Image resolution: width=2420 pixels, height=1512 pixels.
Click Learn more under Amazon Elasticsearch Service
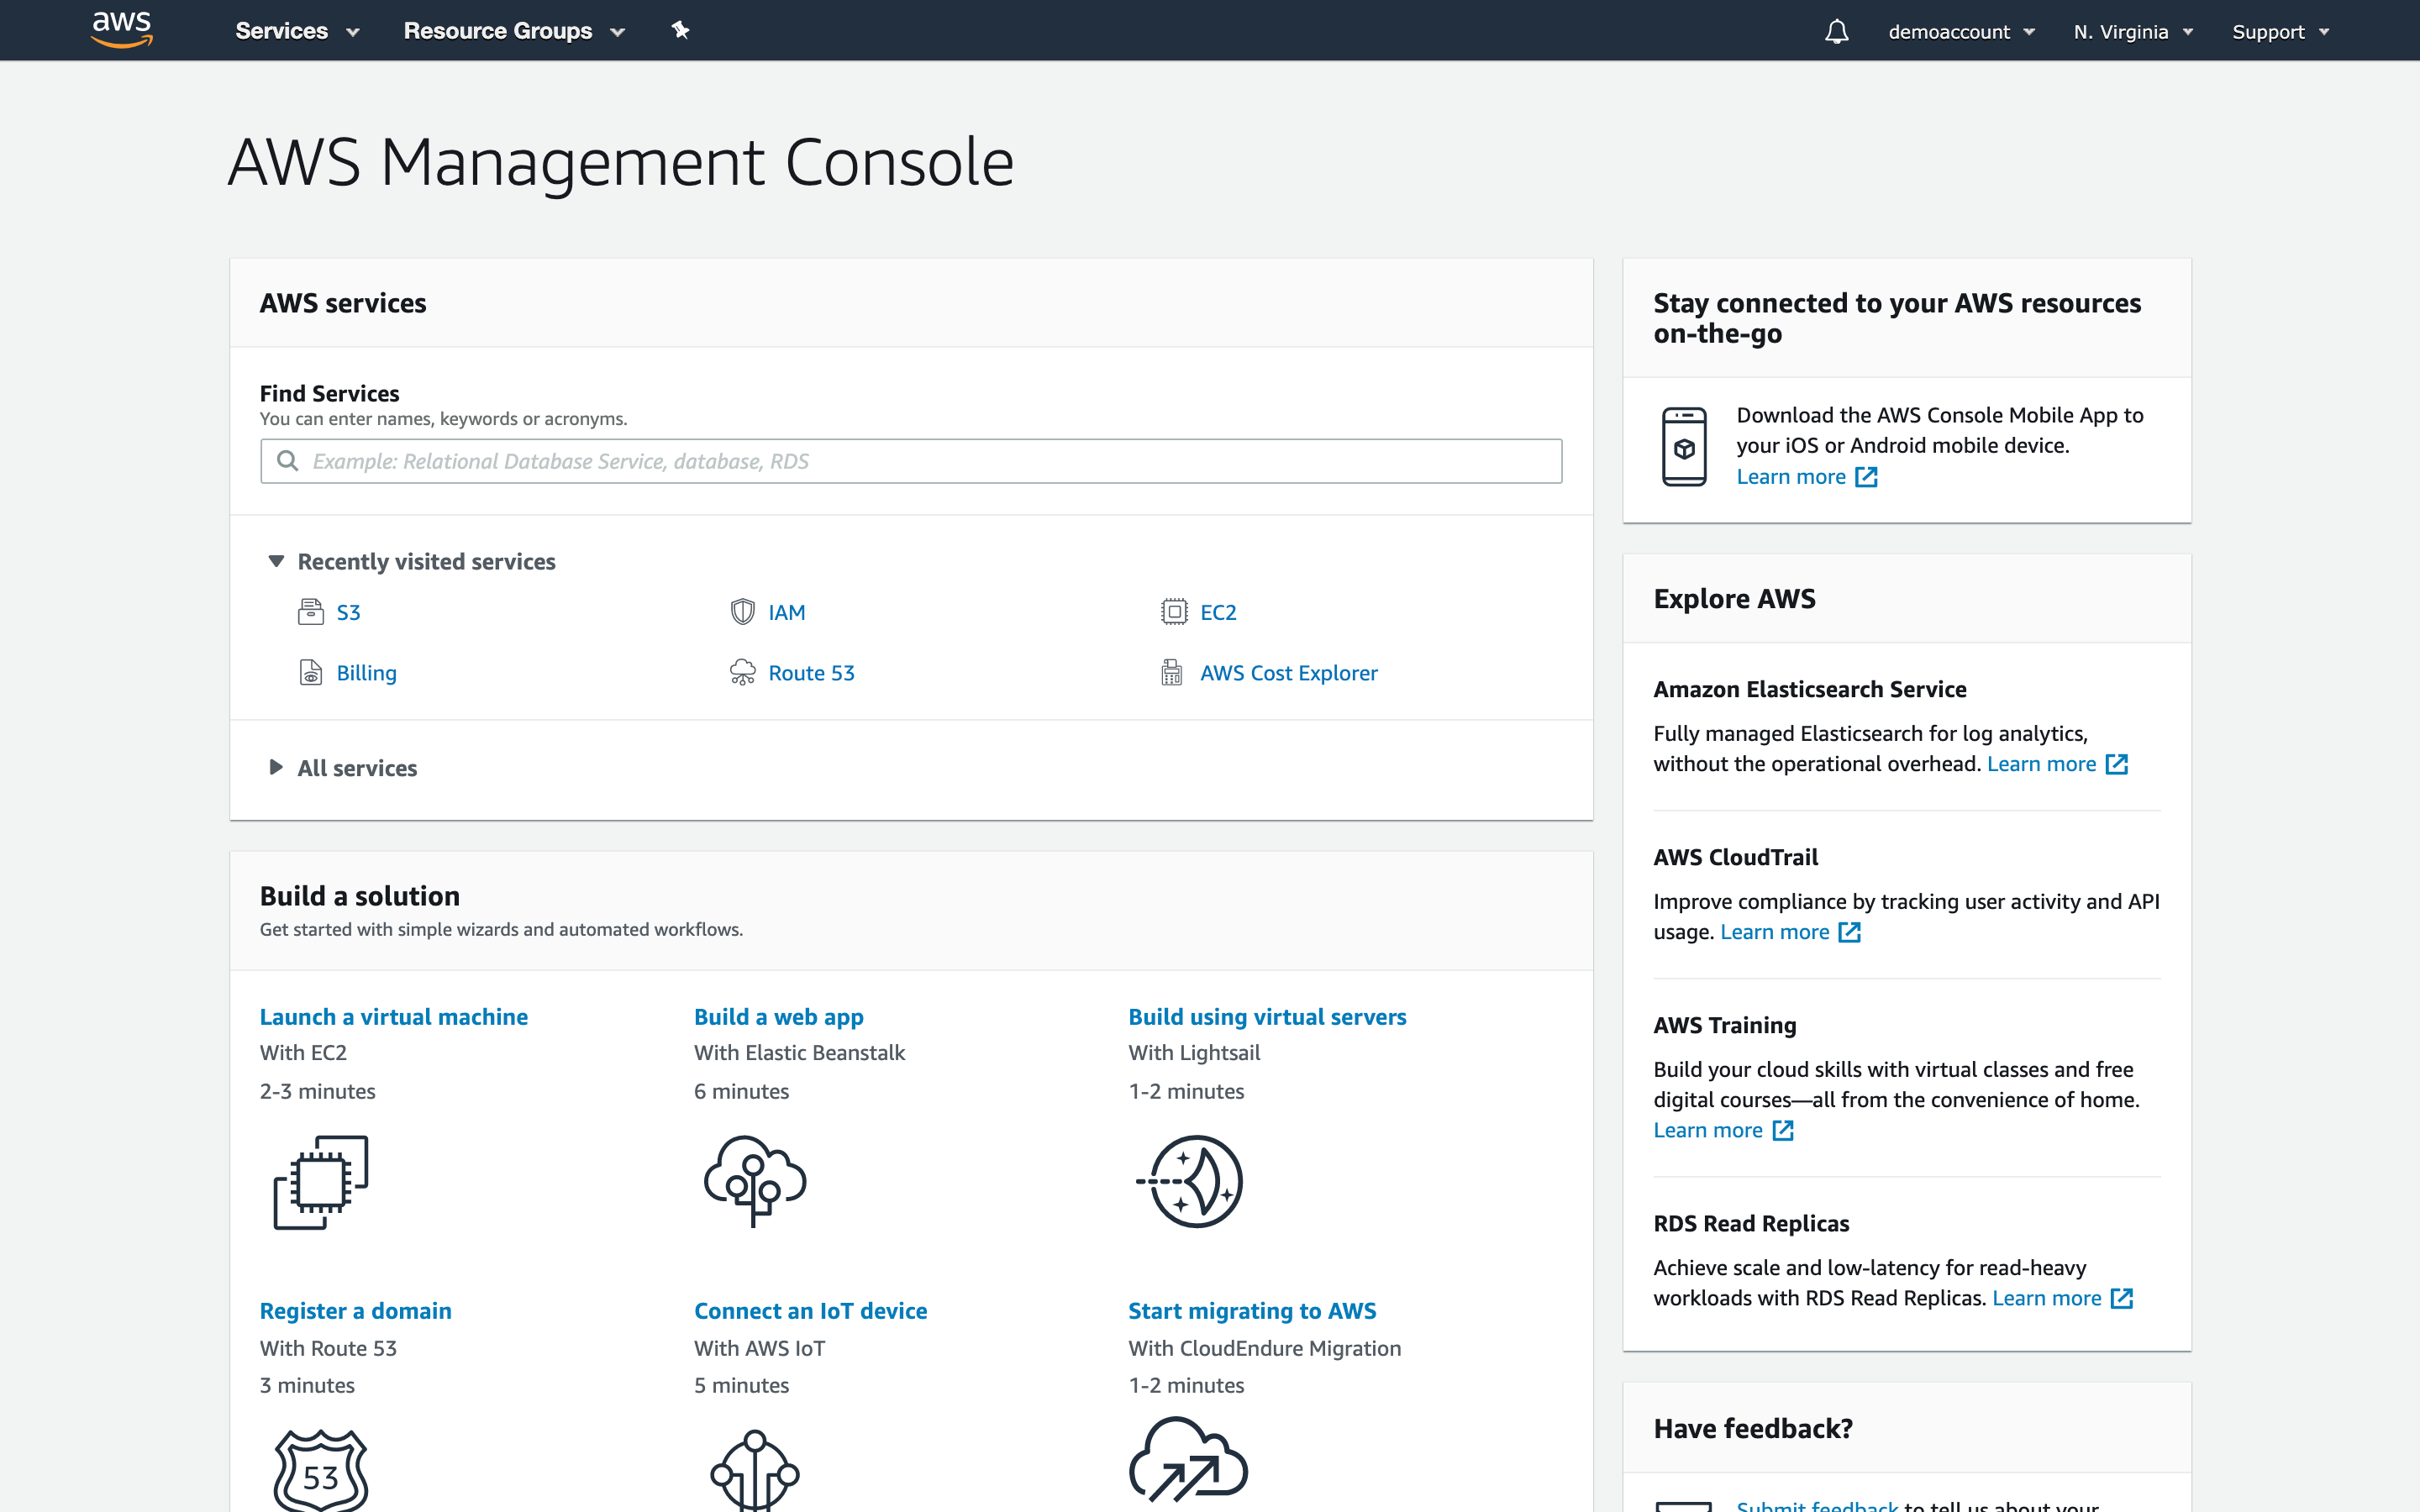(2041, 764)
